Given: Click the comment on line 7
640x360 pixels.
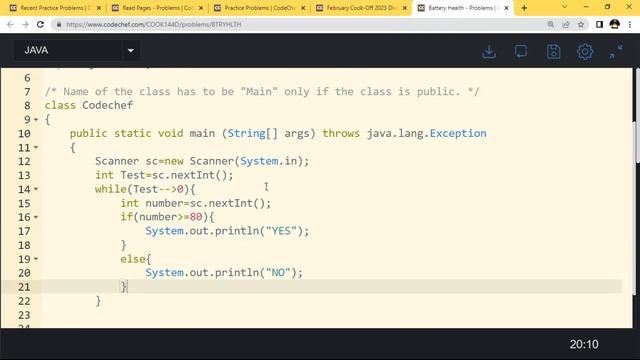Looking at the screenshot, I should (262, 91).
